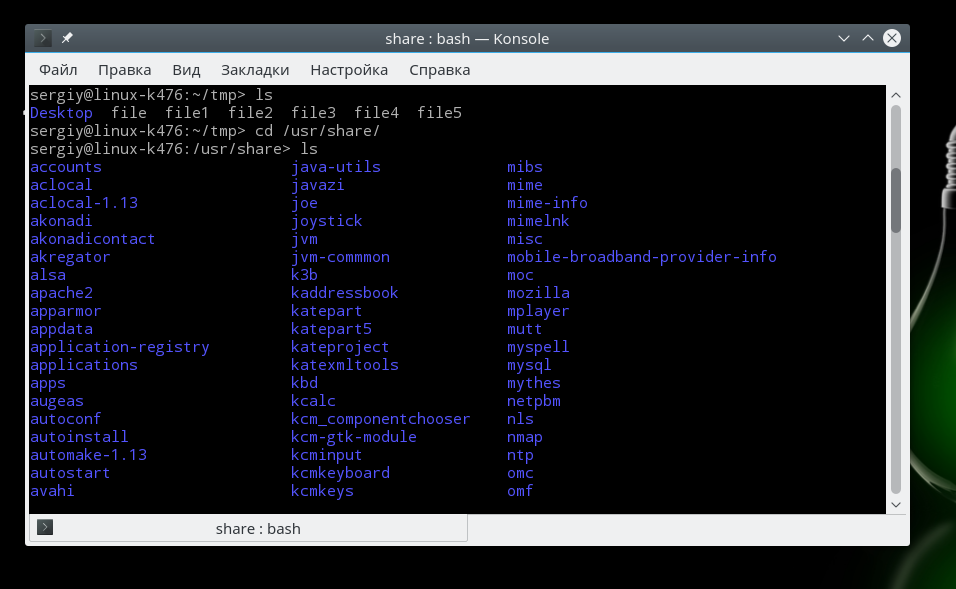Viewport: 956px width, 589px height.
Task: Click the autoinstall directory name
Action: [x=79, y=437]
